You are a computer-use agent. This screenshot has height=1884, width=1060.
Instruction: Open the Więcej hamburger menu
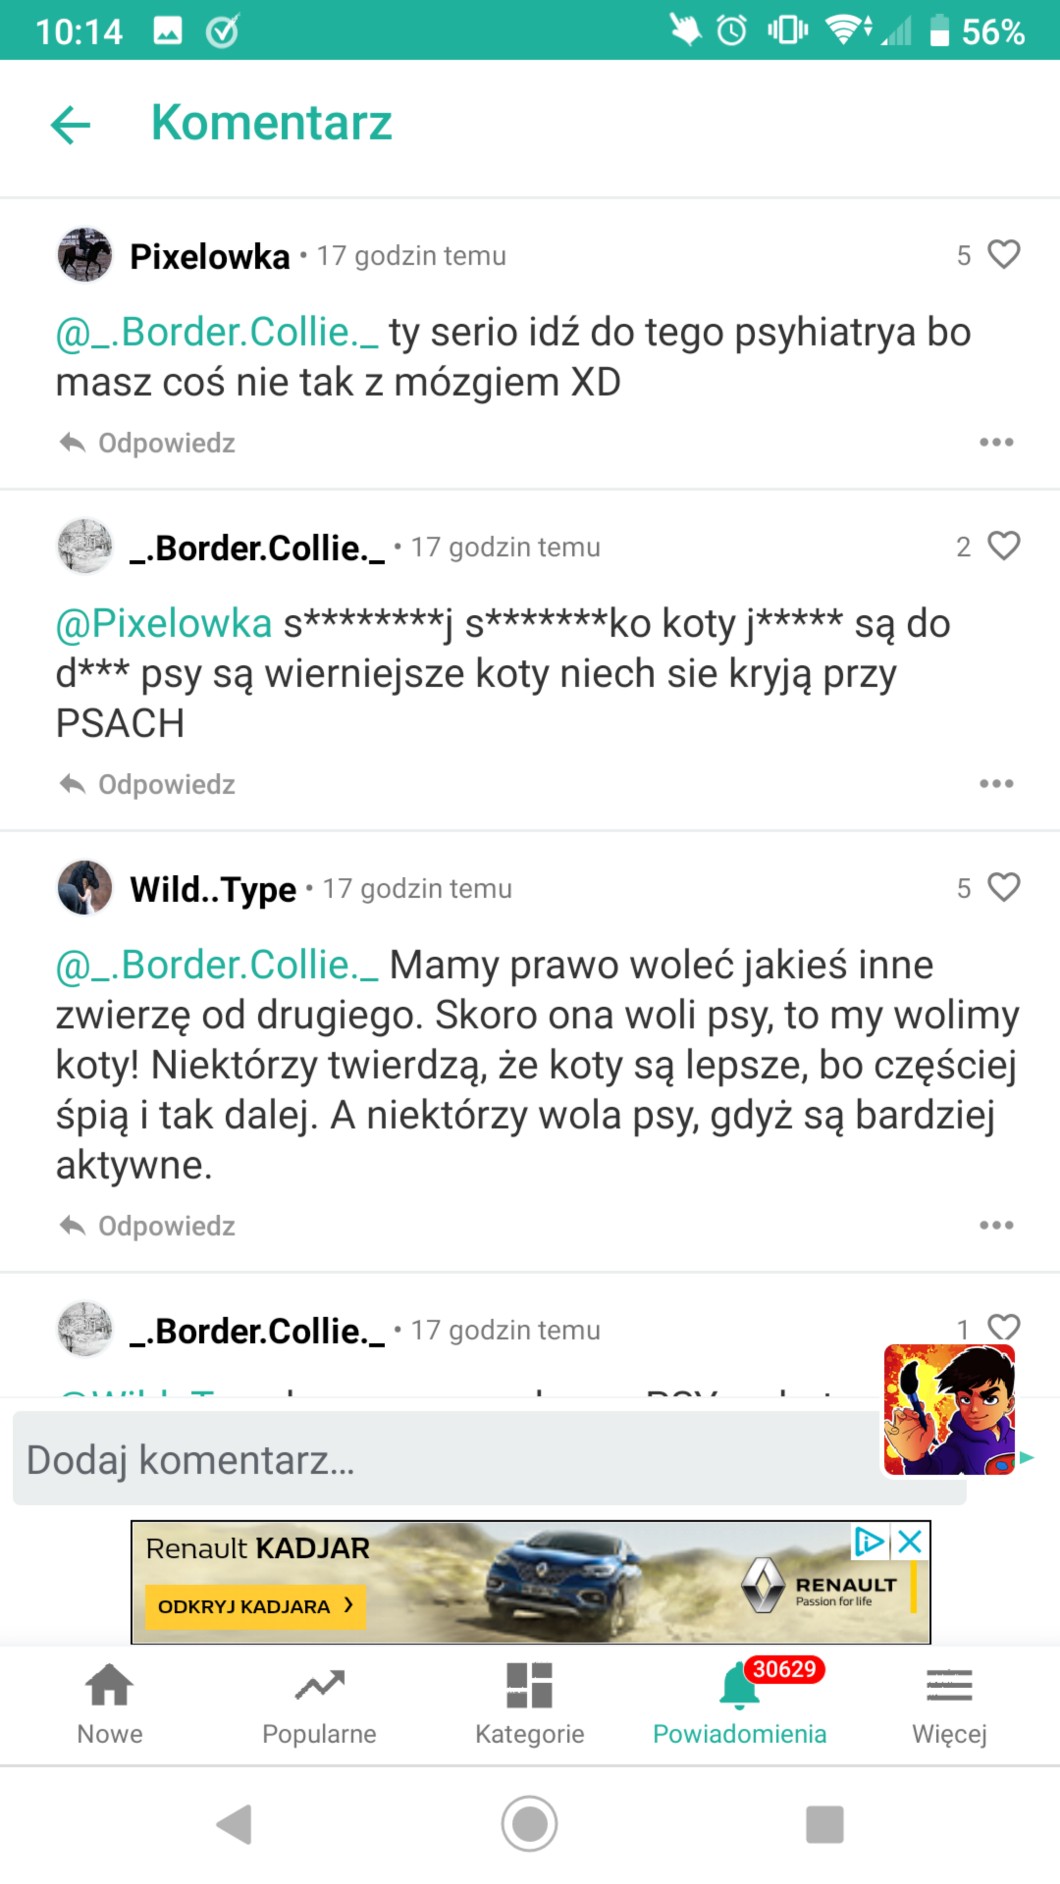click(949, 1704)
